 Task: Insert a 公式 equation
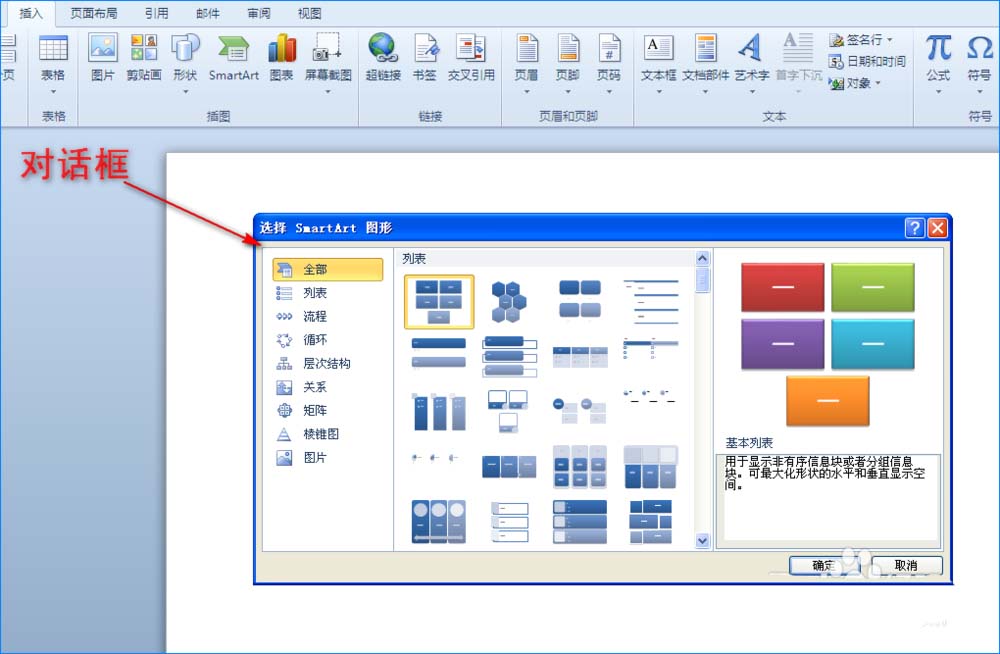pos(938,64)
